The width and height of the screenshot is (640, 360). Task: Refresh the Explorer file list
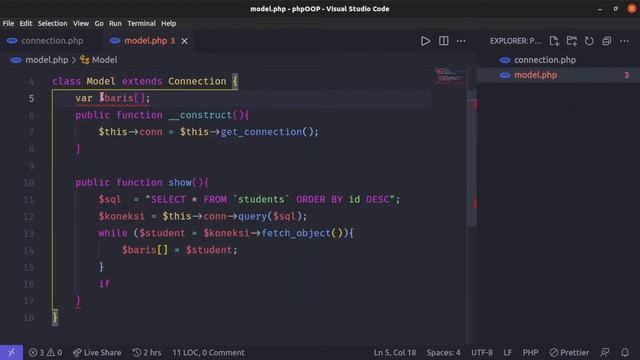[x=589, y=41]
